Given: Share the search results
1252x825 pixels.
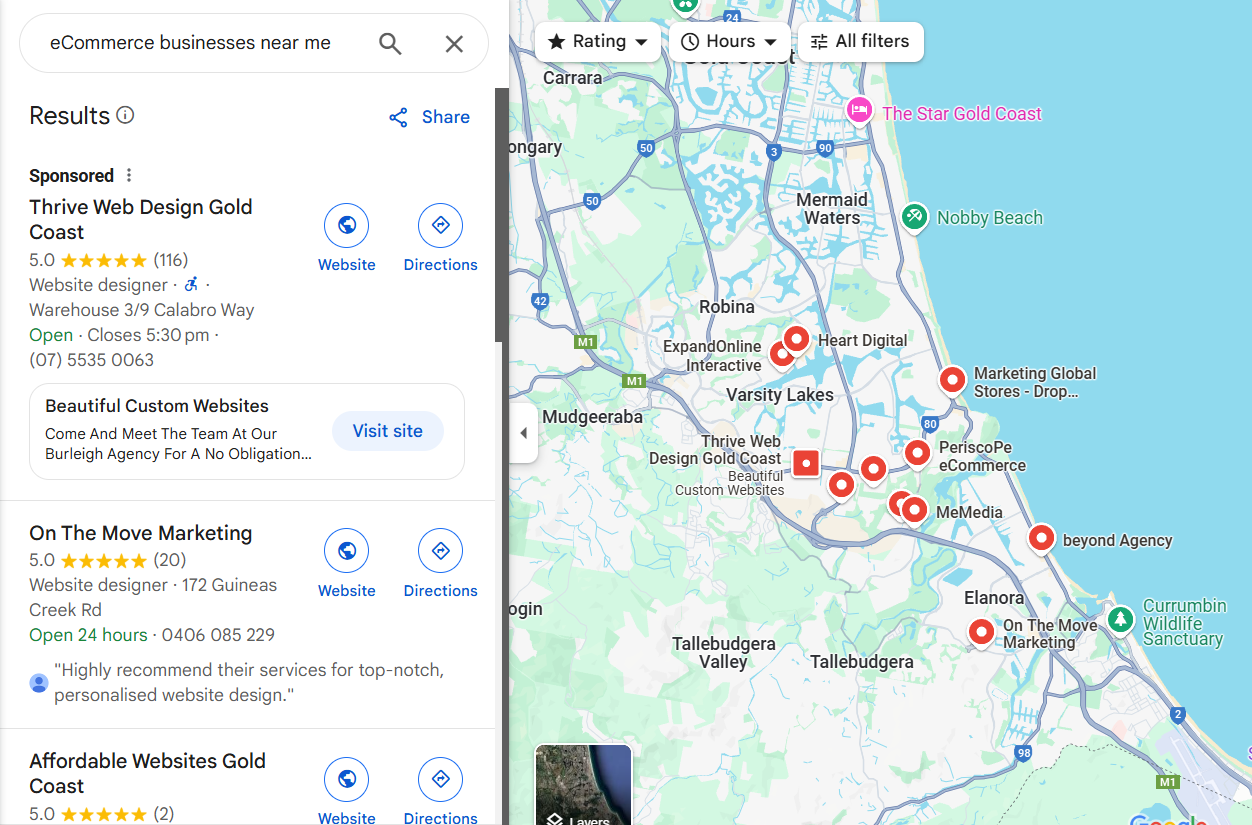Looking at the screenshot, I should point(429,117).
